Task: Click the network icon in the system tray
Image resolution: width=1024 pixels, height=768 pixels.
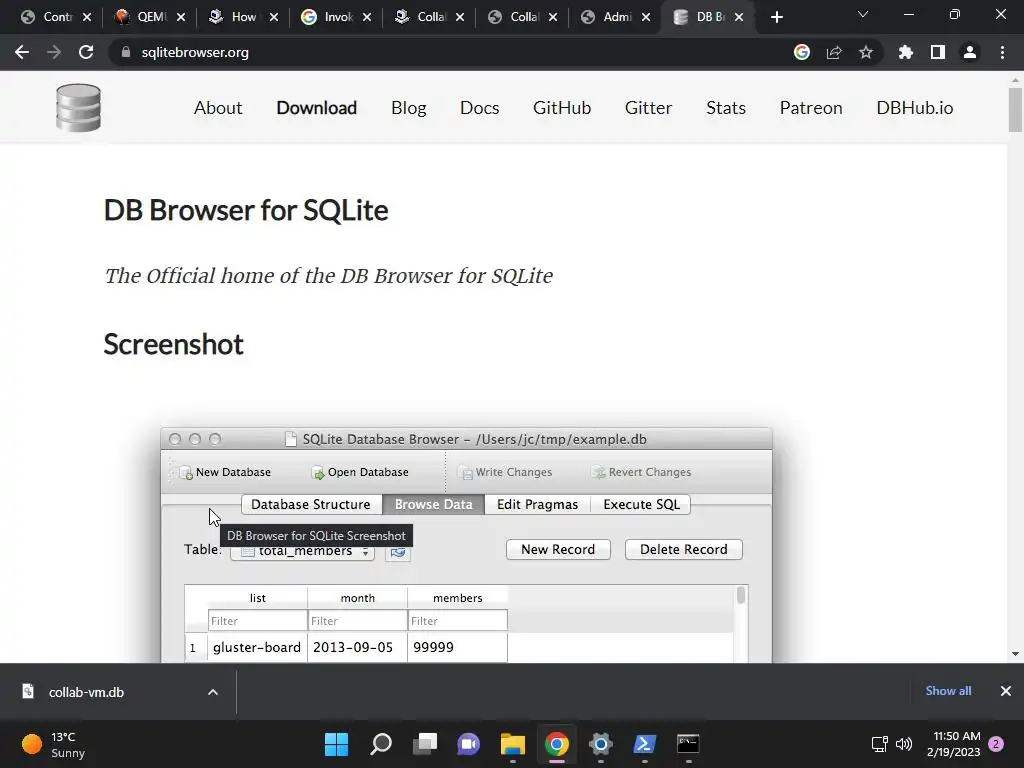Action: tap(879, 744)
